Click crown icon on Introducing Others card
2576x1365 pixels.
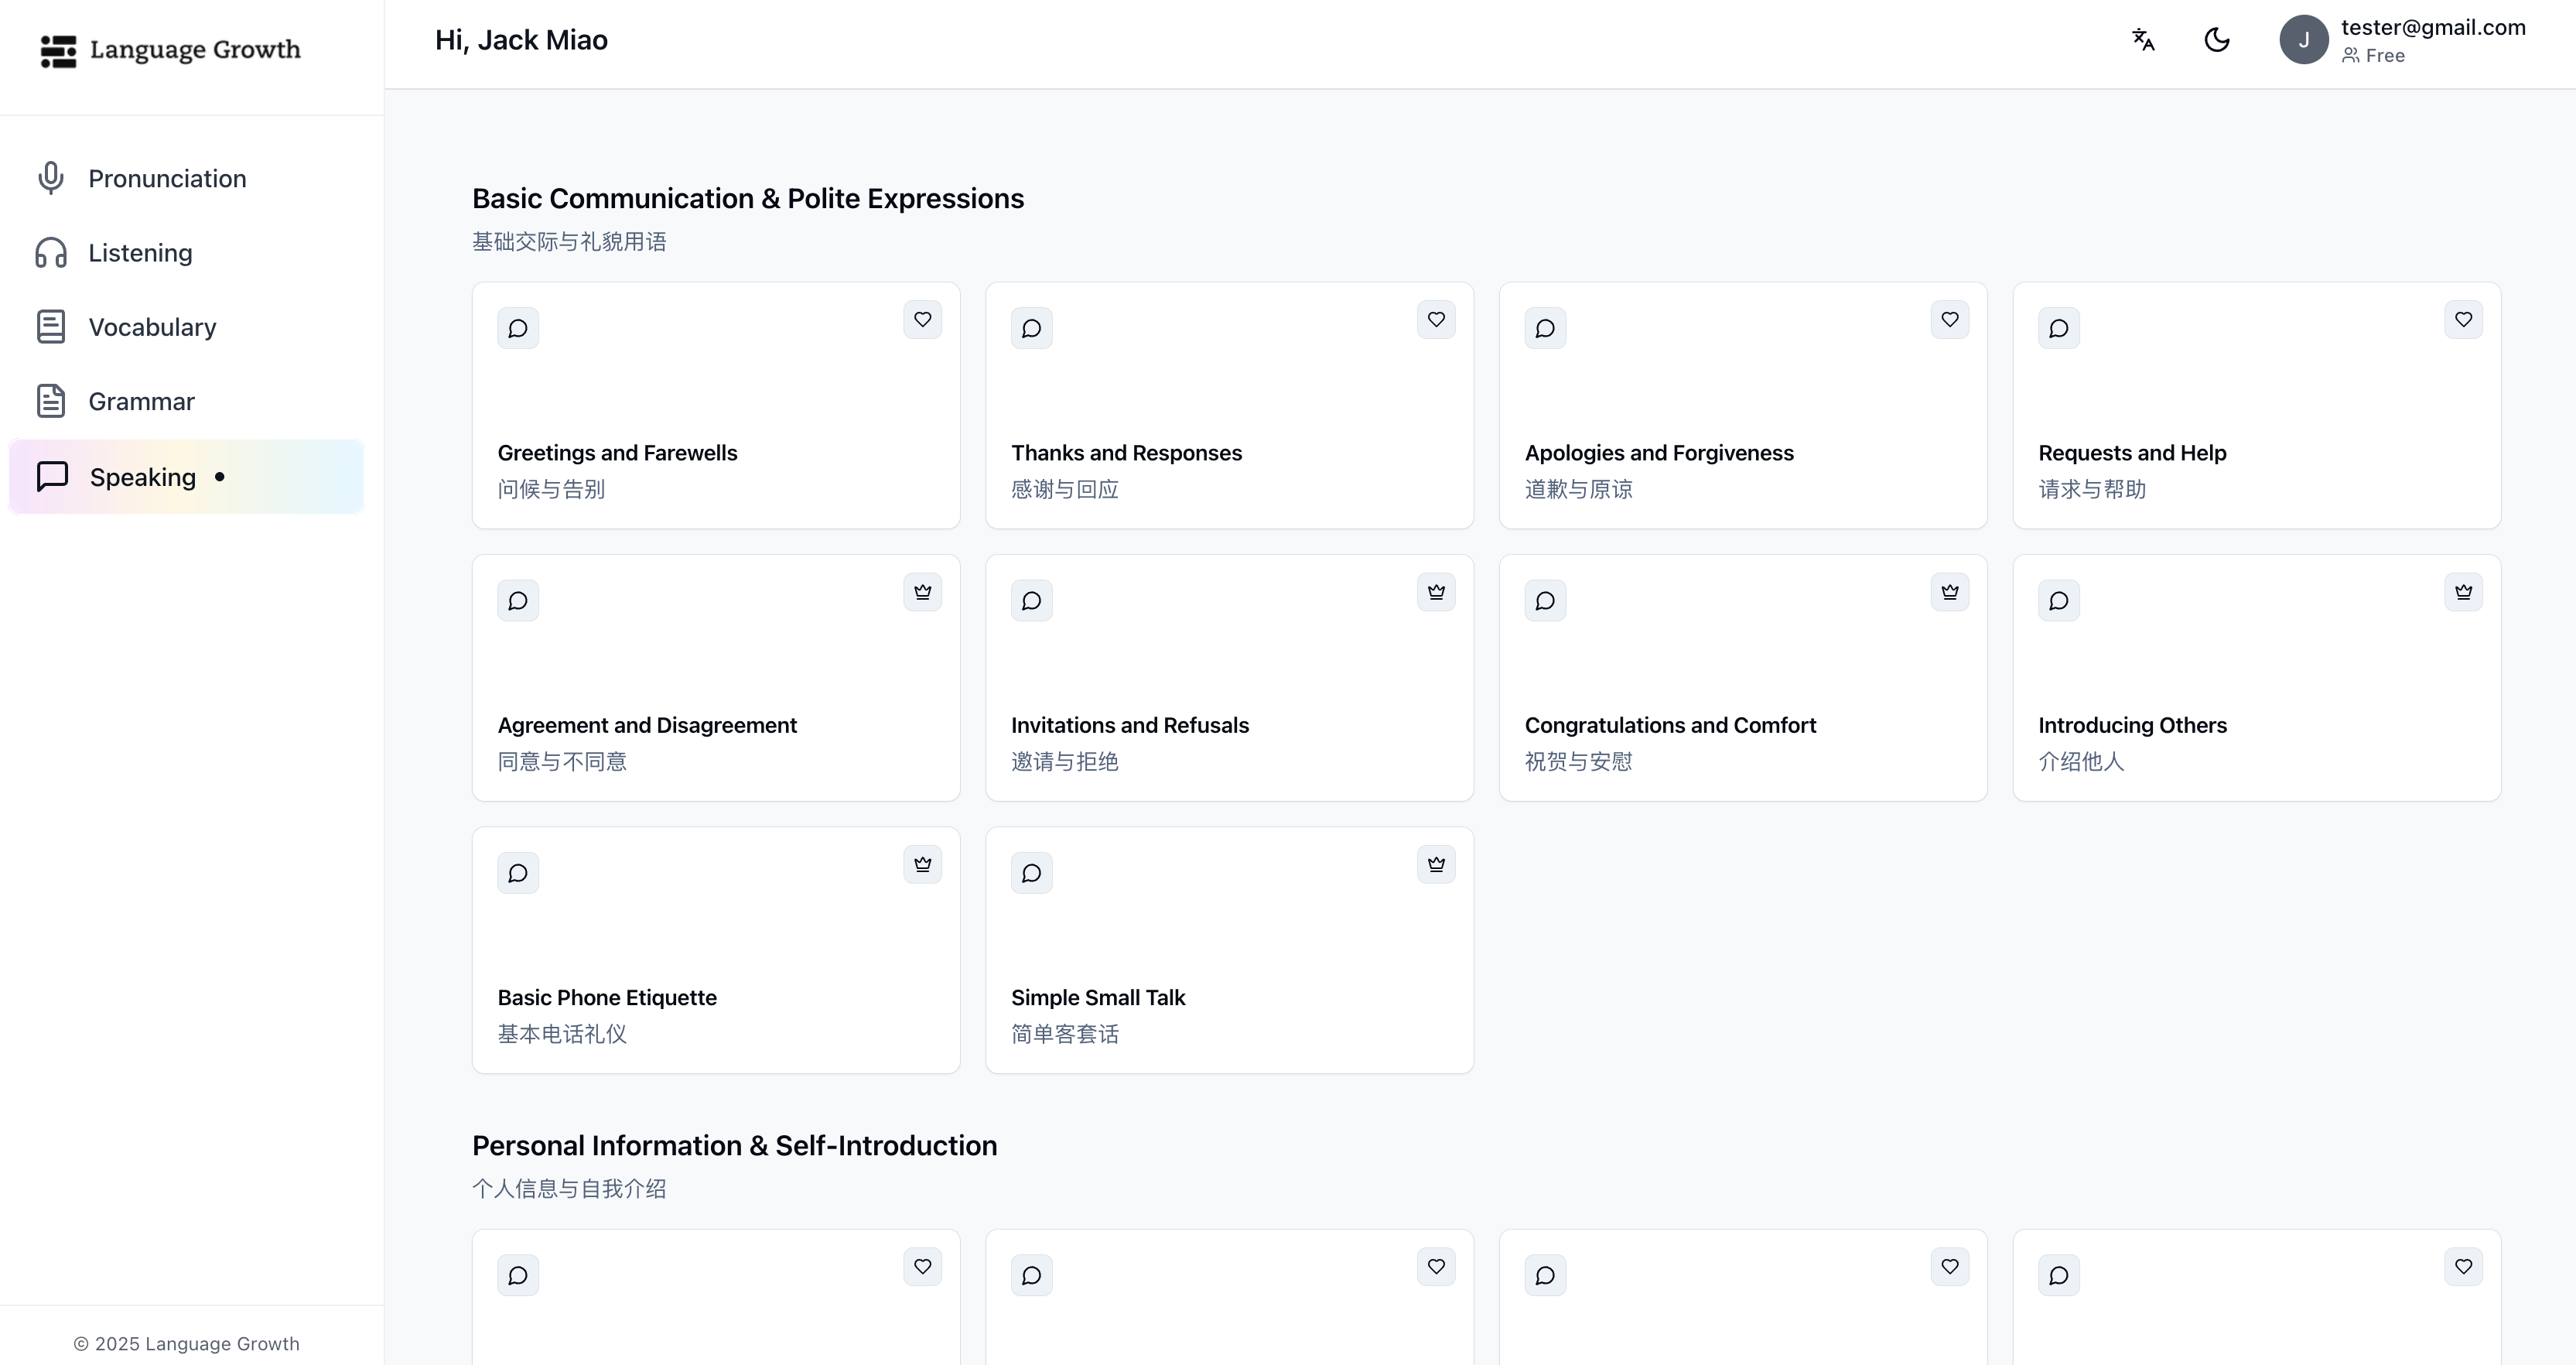[2463, 592]
